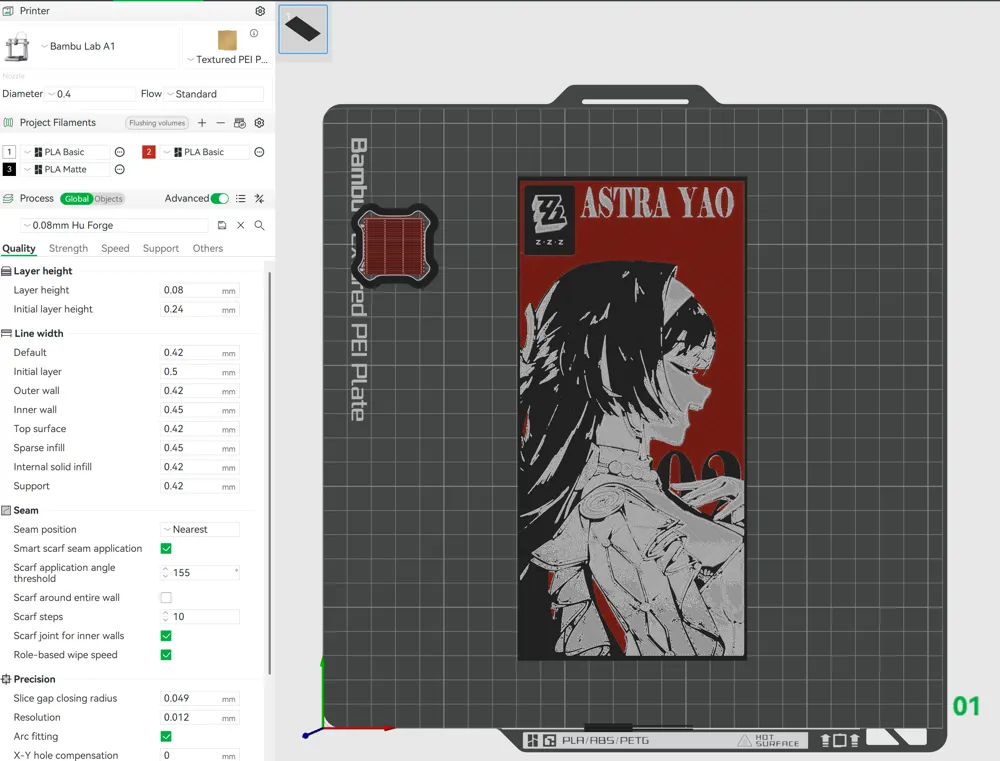1000x761 pixels.
Task: Open filament 3 PLA Matte dropdown
Action: click(x=66, y=169)
